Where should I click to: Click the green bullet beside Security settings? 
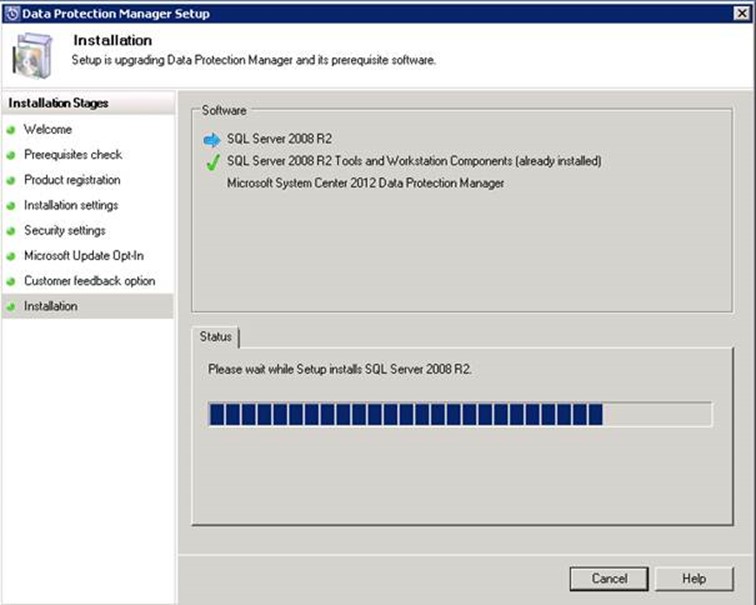click(11, 231)
